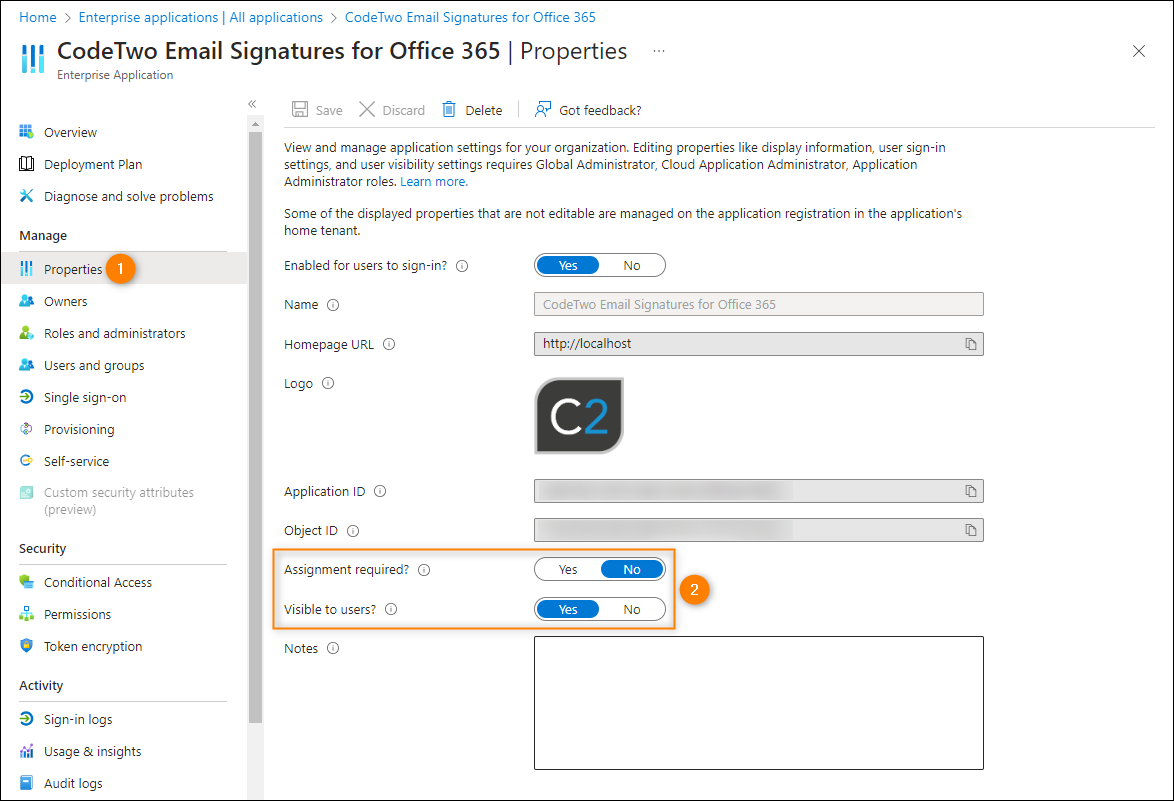Show info tooltip for Assignment required
The width and height of the screenshot is (1174, 801).
[424, 570]
